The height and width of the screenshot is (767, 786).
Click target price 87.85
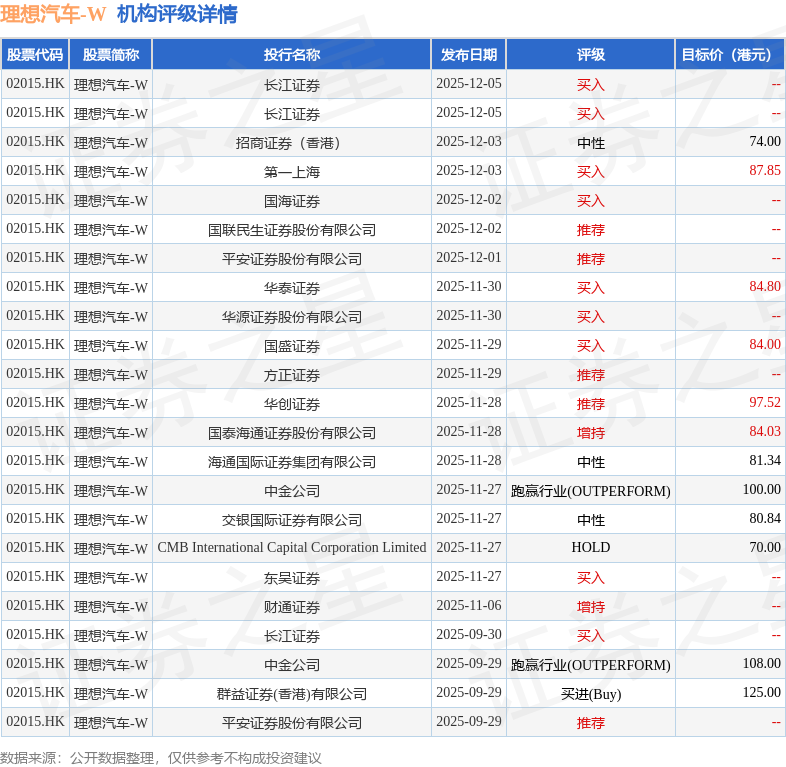coord(765,170)
